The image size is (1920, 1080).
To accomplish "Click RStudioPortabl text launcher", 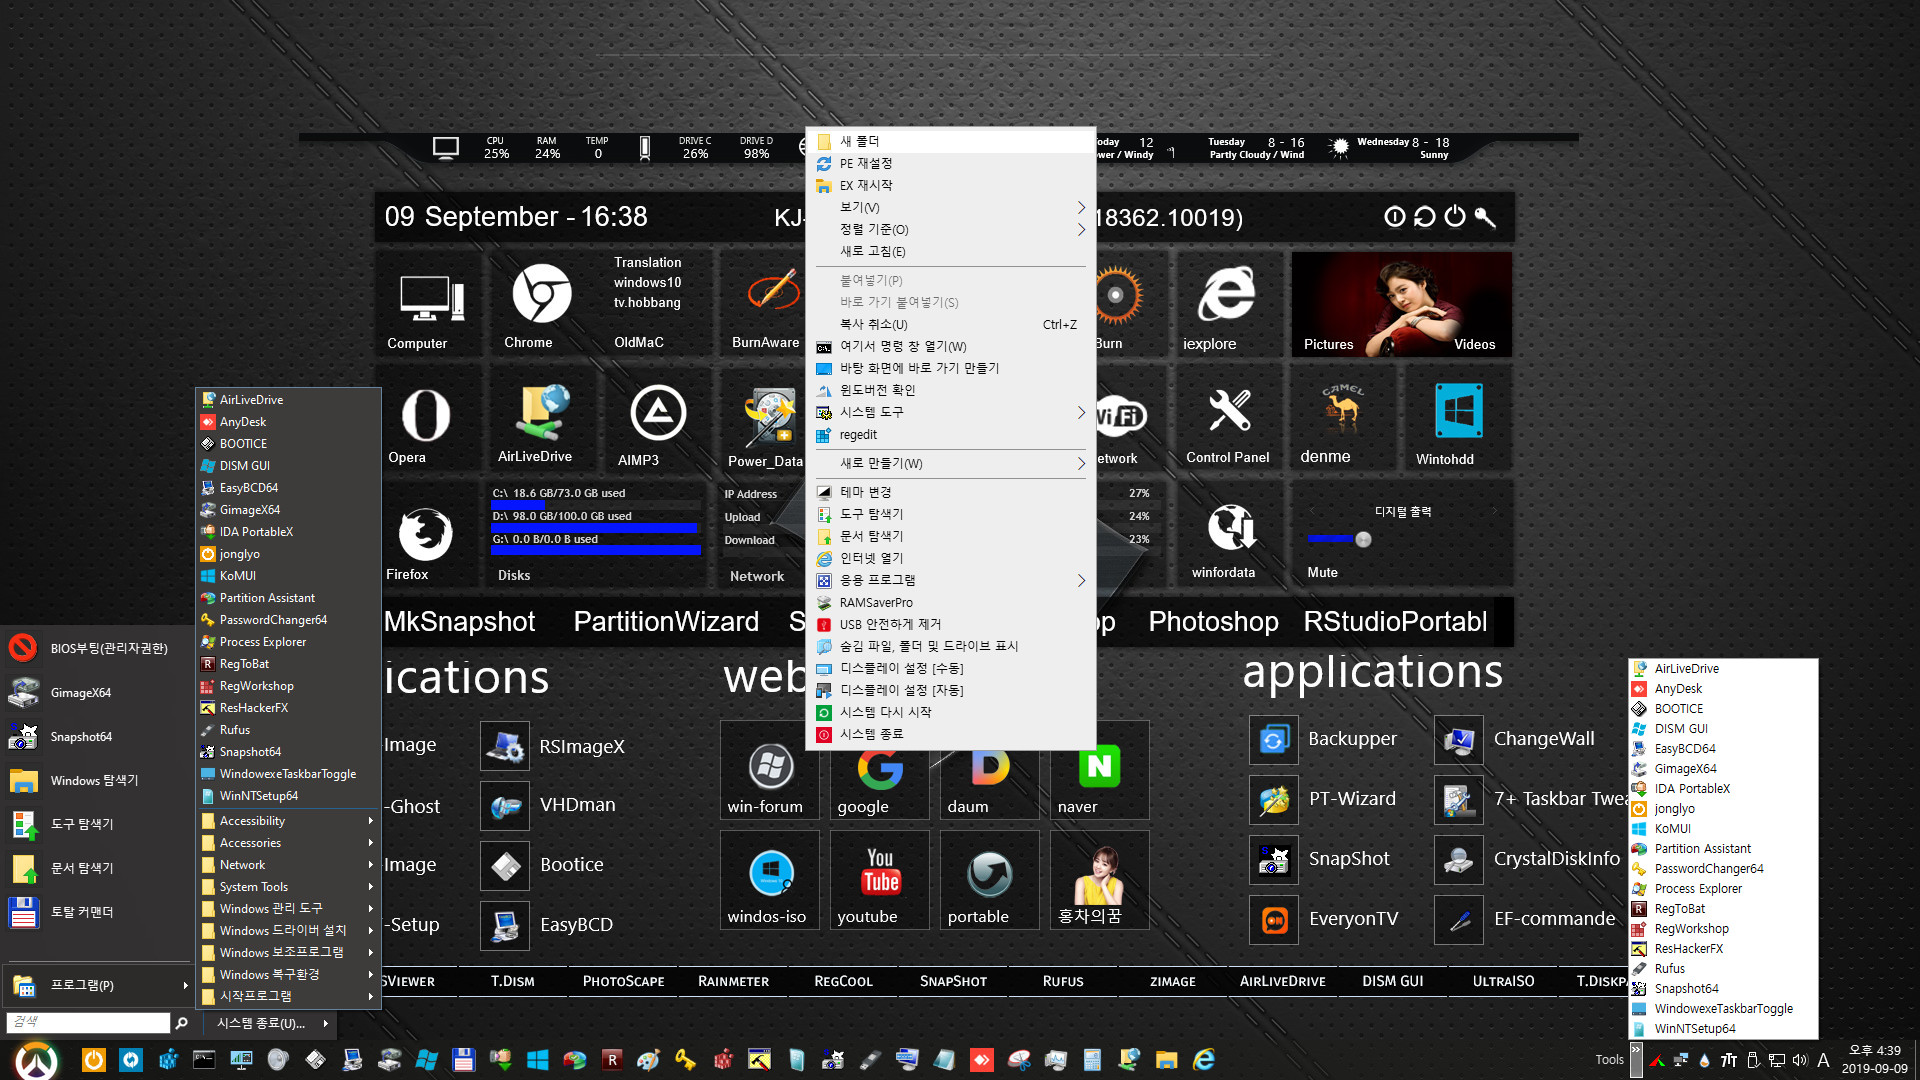I will [1395, 622].
